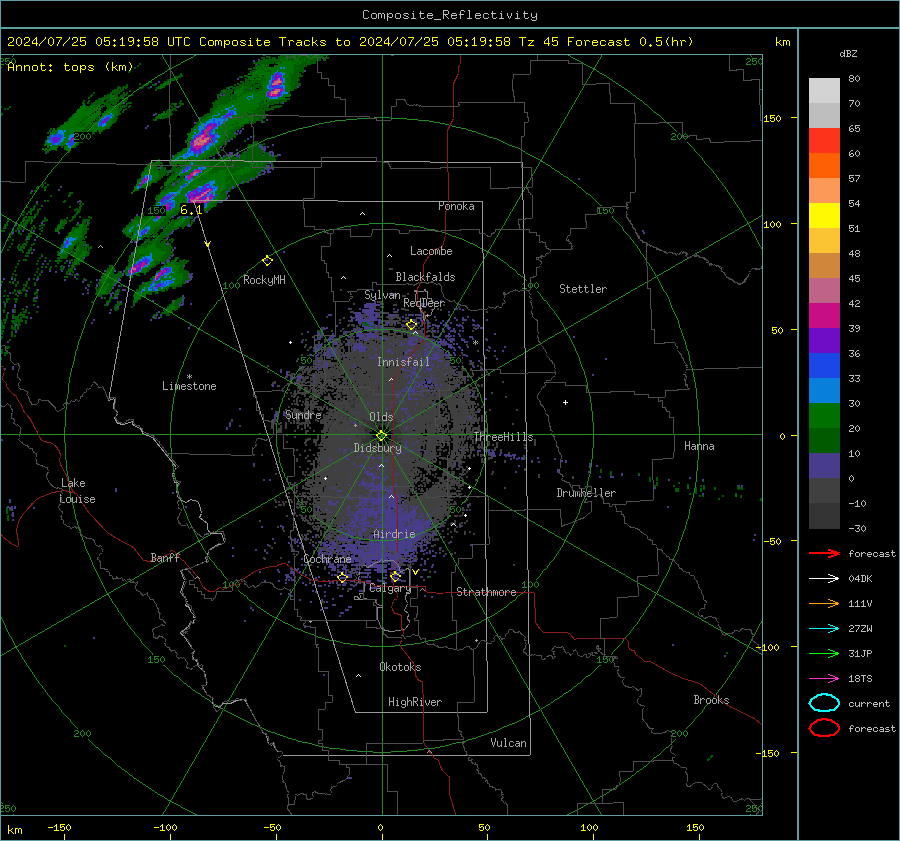Viewport: 900px width, 841px height.
Task: Click the cyan 27ZW arrow in legend
Action: click(x=824, y=629)
